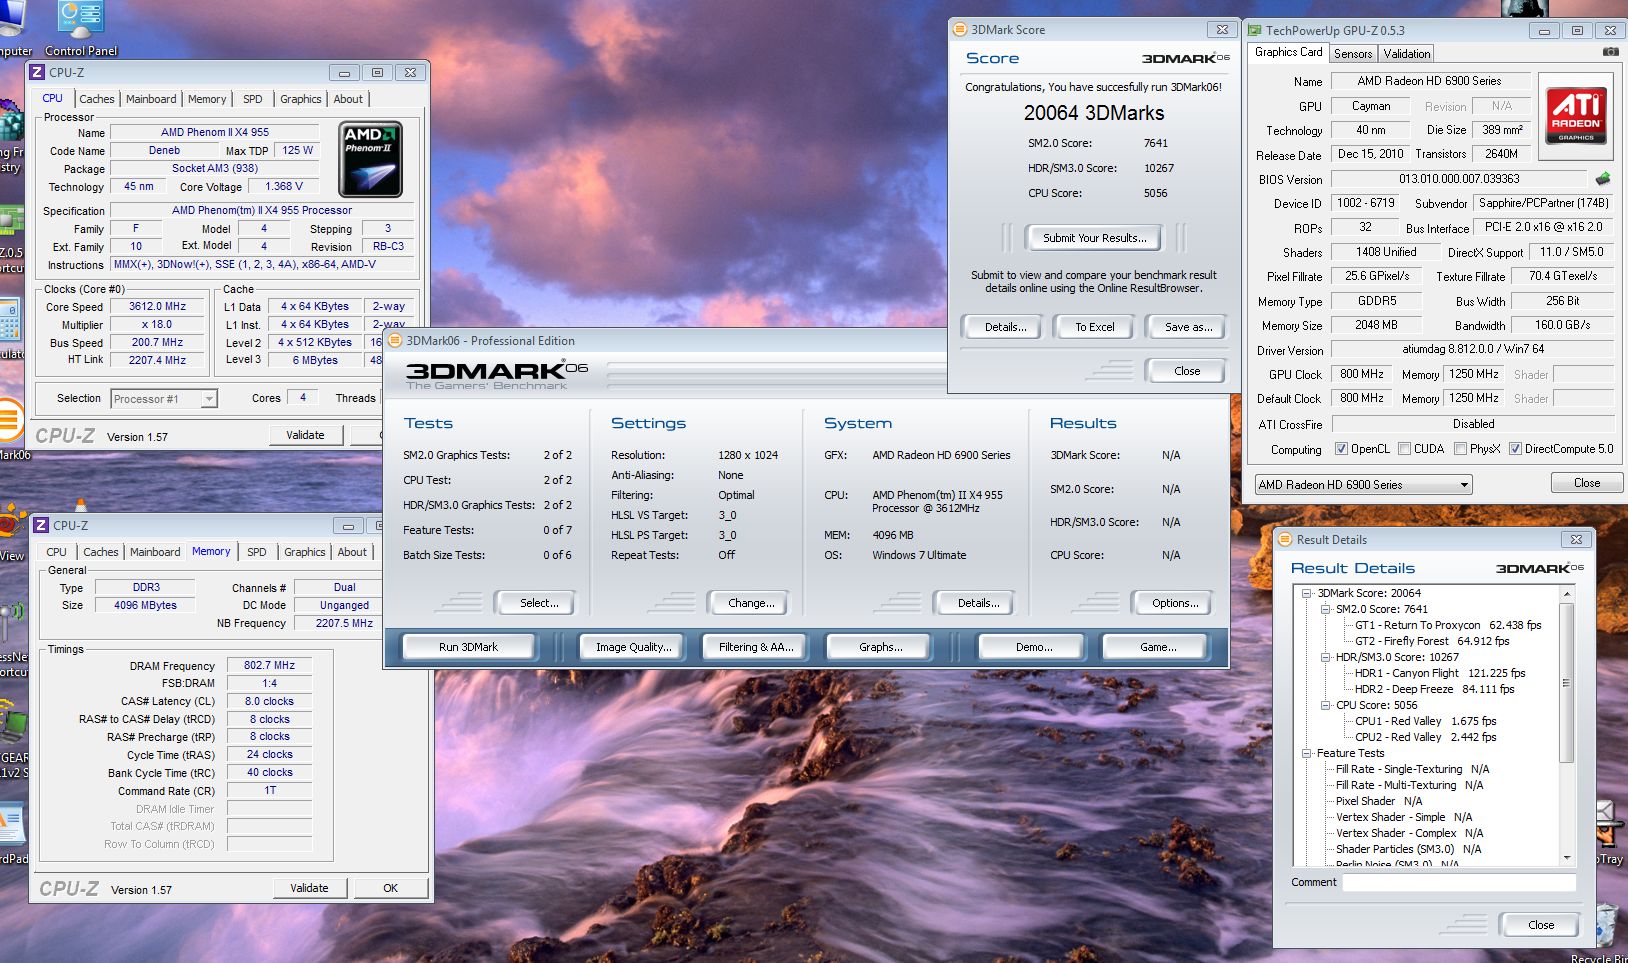Click Result Details scrollbar up arrow

pos(1566,594)
